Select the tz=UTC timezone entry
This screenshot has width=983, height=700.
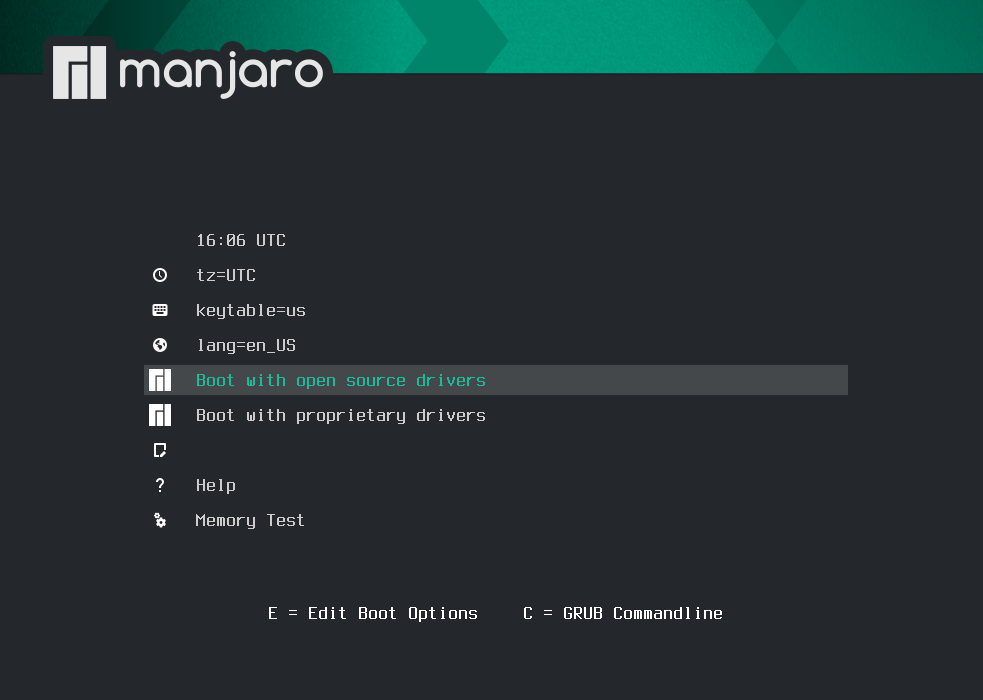(495, 275)
